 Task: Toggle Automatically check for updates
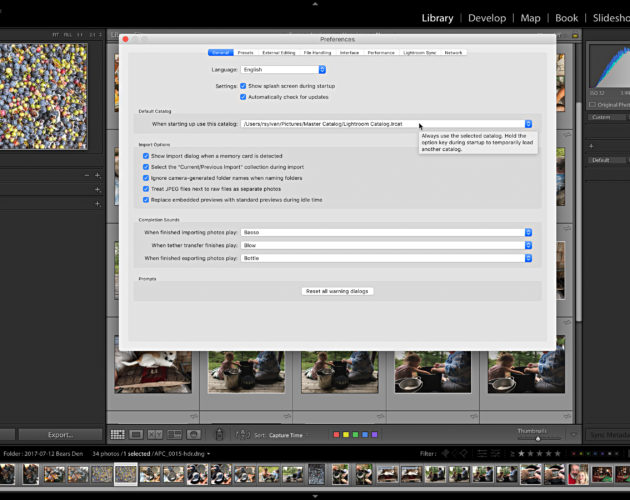(x=243, y=97)
